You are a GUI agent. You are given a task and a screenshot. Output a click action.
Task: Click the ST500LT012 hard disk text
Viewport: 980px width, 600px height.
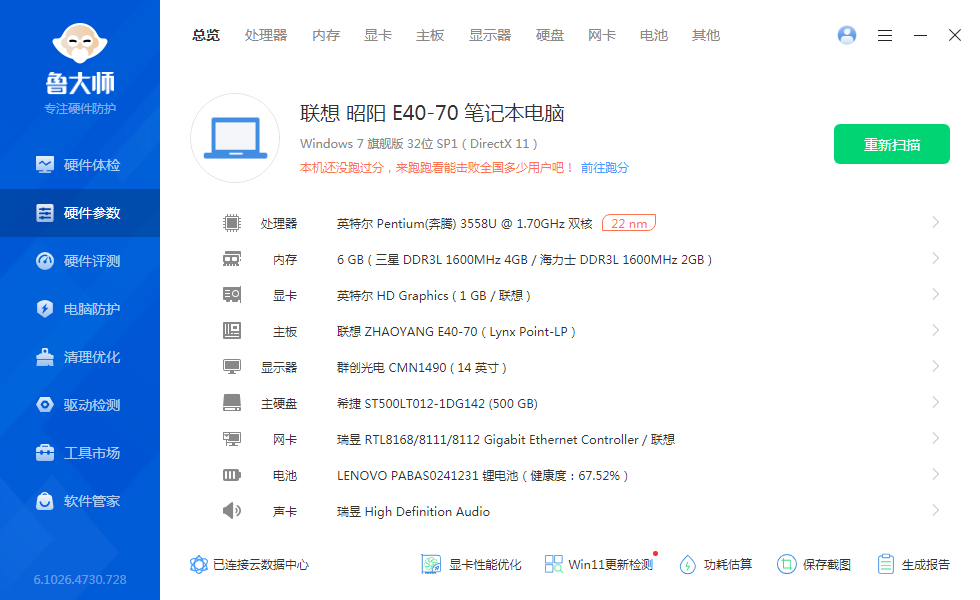tap(437, 404)
